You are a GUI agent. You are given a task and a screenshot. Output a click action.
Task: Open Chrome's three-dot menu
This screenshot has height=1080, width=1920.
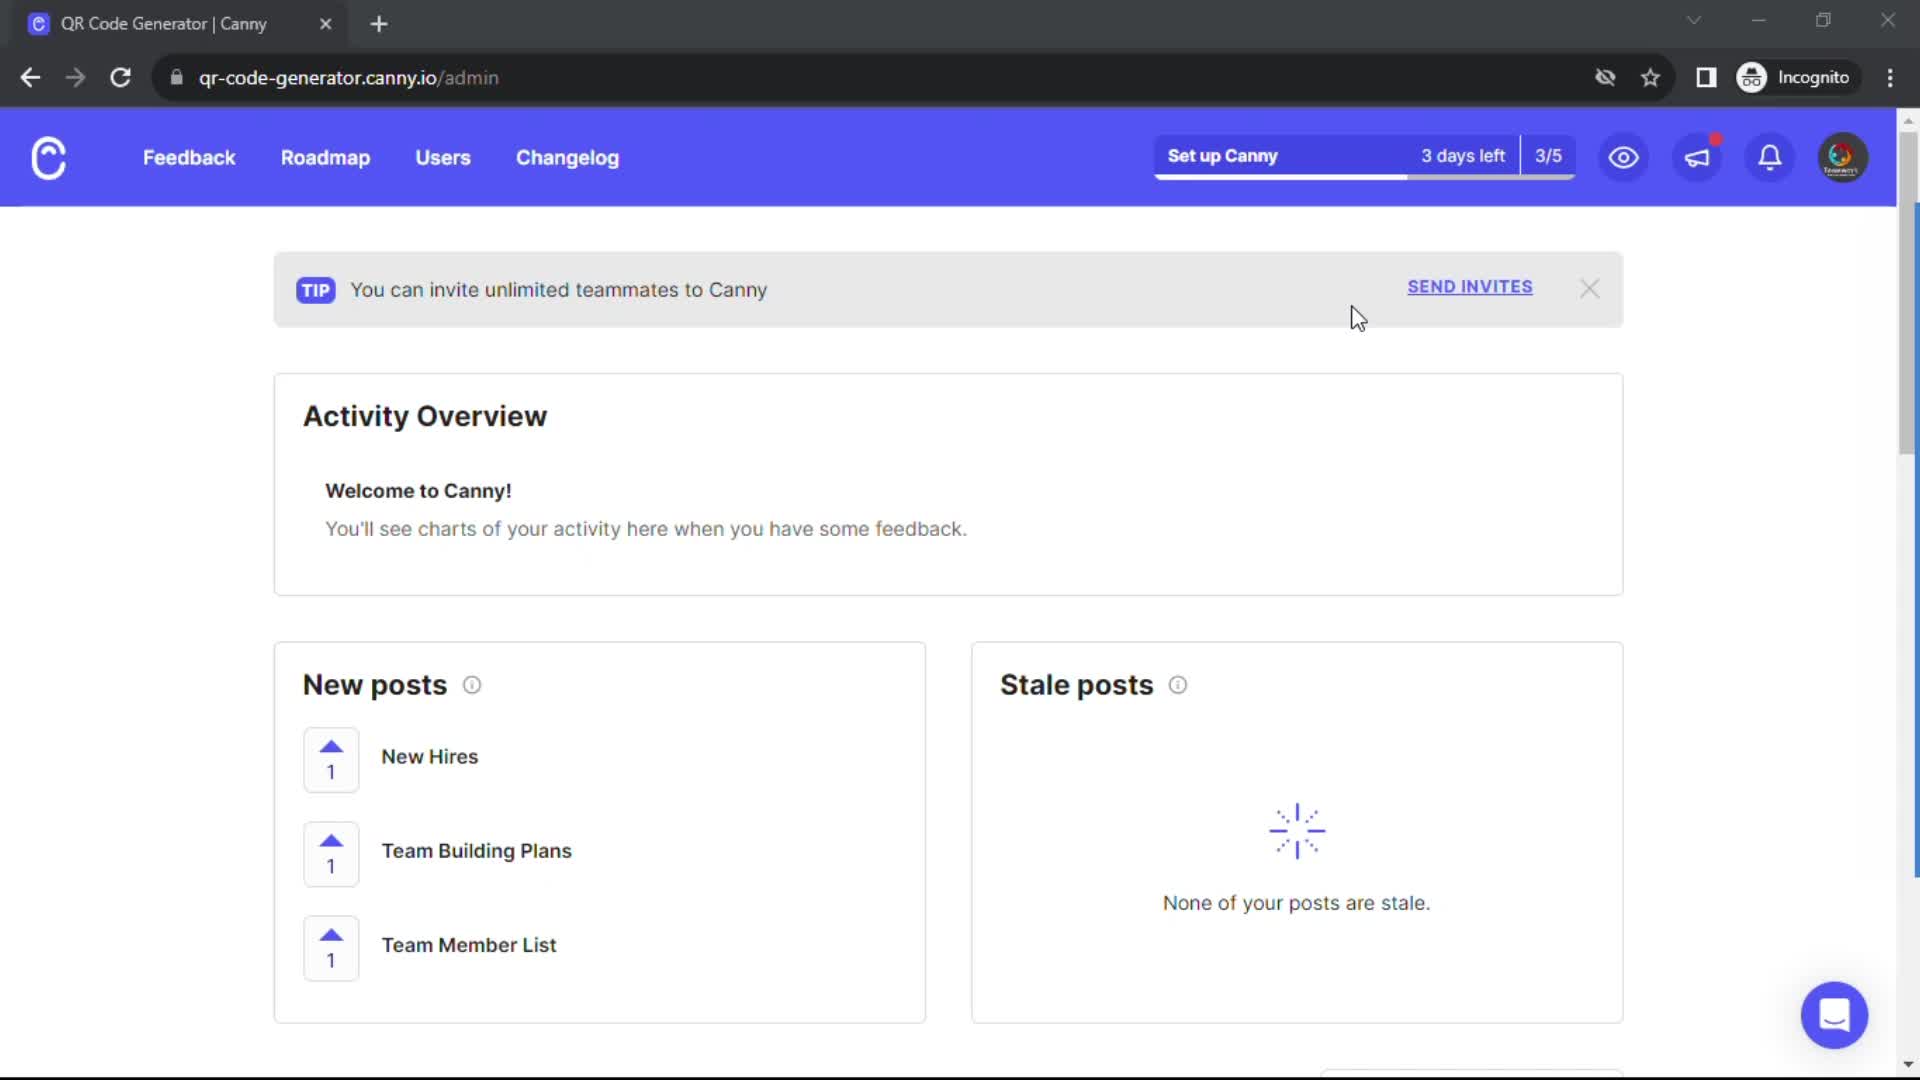click(1891, 77)
